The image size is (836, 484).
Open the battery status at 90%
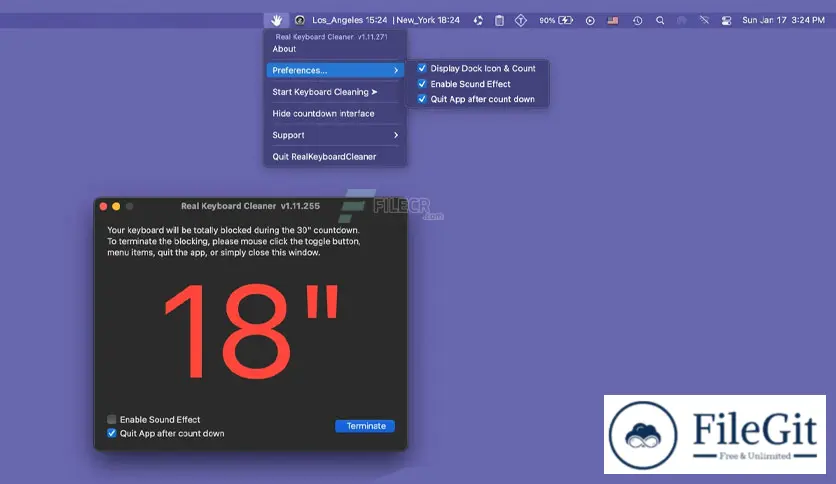556,20
